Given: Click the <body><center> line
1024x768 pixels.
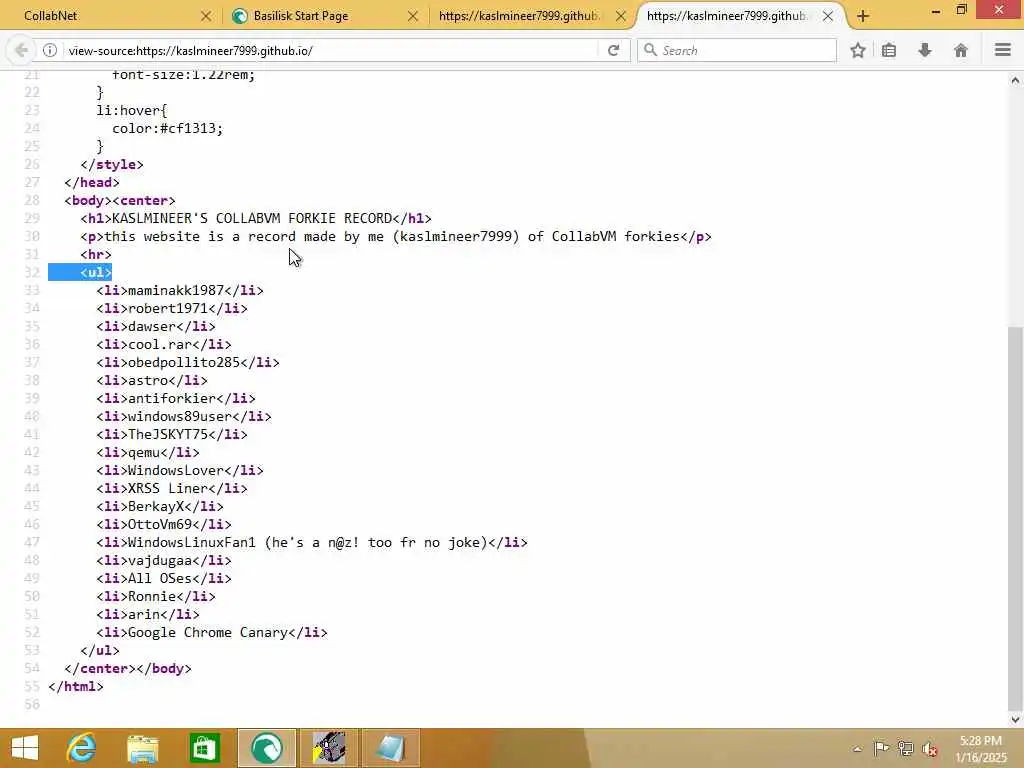Looking at the screenshot, I should (120, 200).
